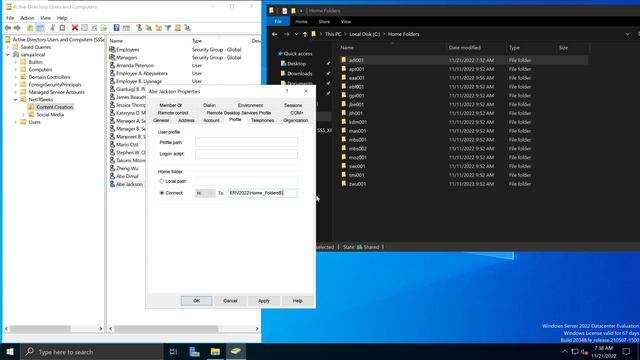Switch to the Member Of tab
This screenshot has height=360, width=640.
pos(171,105)
